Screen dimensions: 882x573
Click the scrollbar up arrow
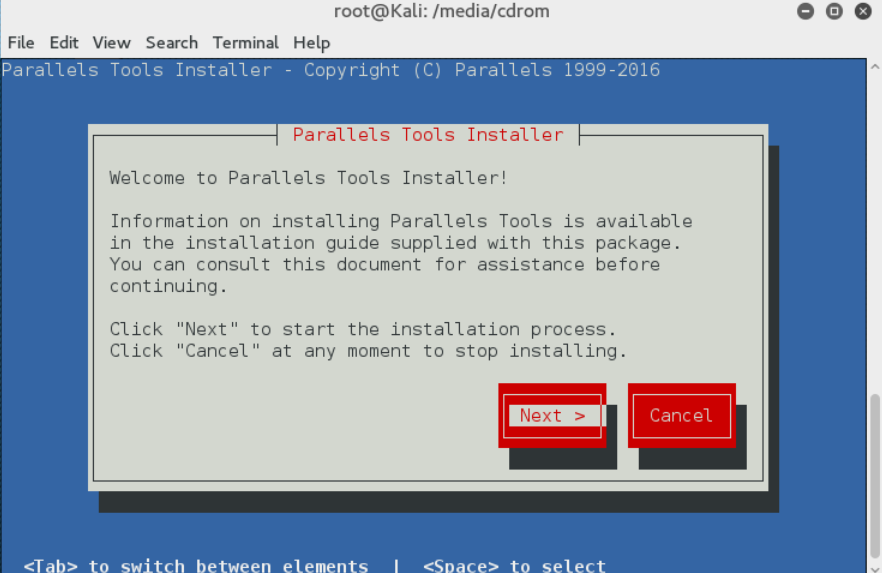pyautogui.click(x=875, y=66)
